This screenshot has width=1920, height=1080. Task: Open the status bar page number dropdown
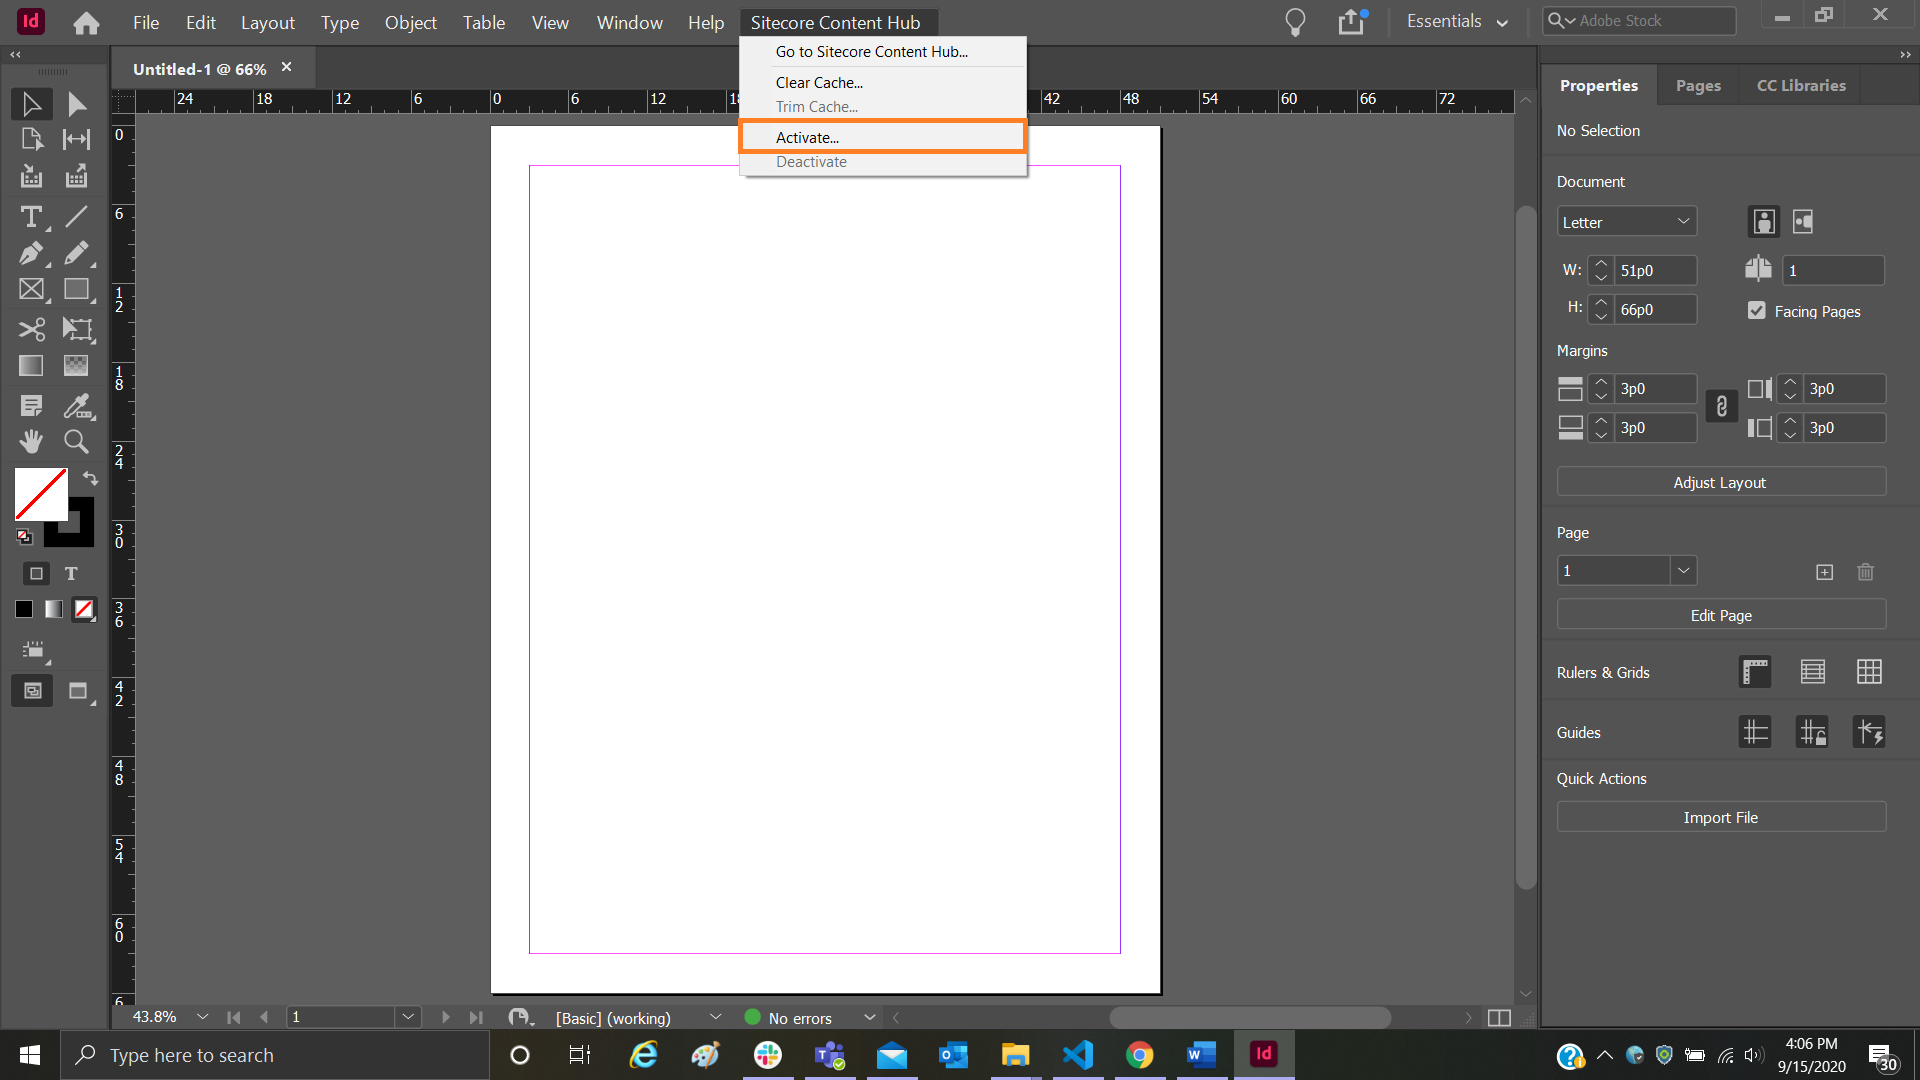[408, 1017]
